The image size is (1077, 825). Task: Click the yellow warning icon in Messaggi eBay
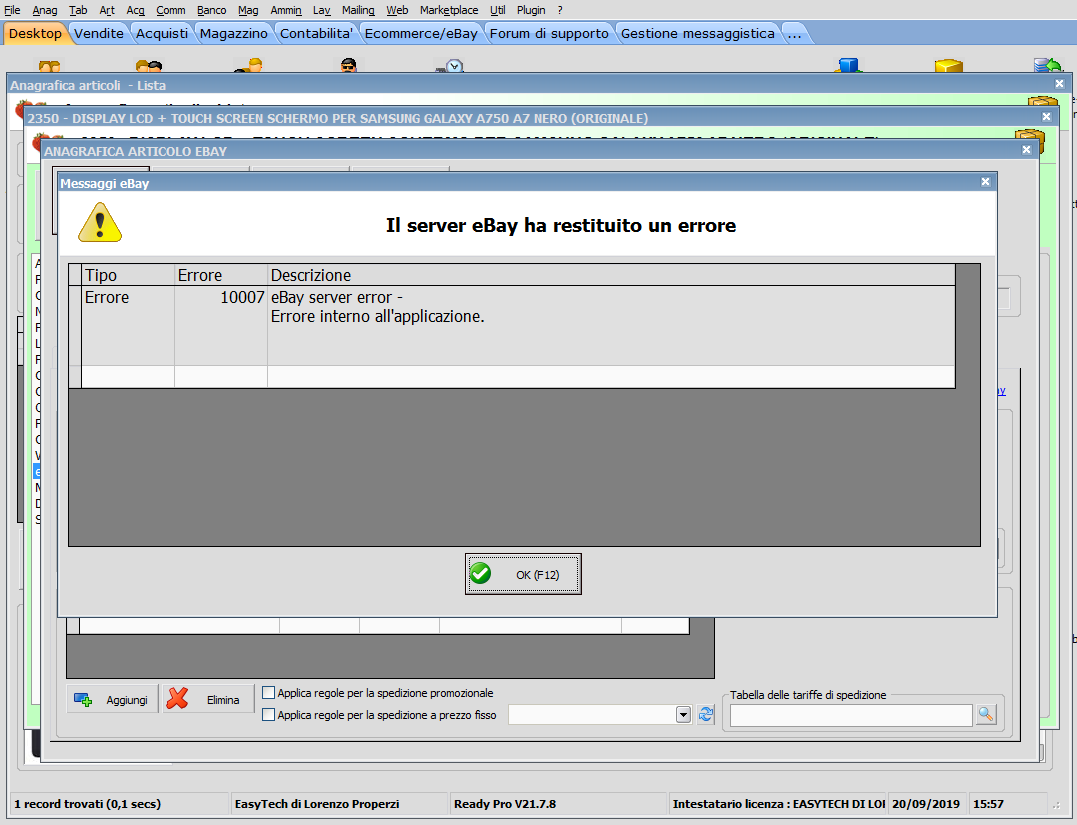[100, 223]
